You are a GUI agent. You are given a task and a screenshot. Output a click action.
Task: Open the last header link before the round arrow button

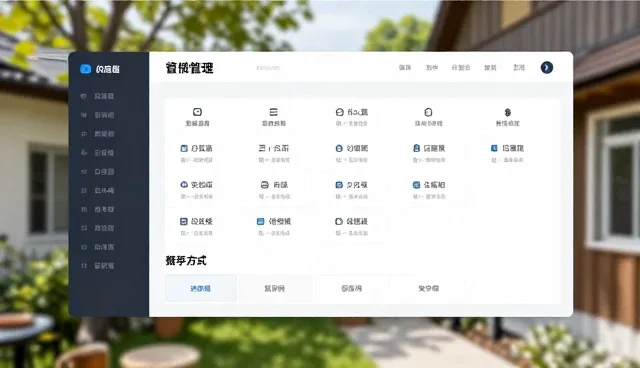click(x=519, y=68)
